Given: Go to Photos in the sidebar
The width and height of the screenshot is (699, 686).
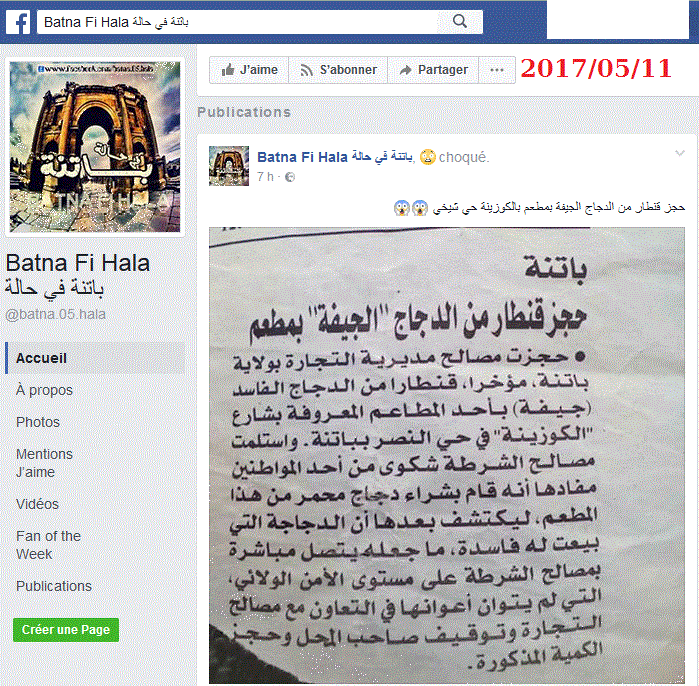Looking at the screenshot, I should tap(38, 422).
